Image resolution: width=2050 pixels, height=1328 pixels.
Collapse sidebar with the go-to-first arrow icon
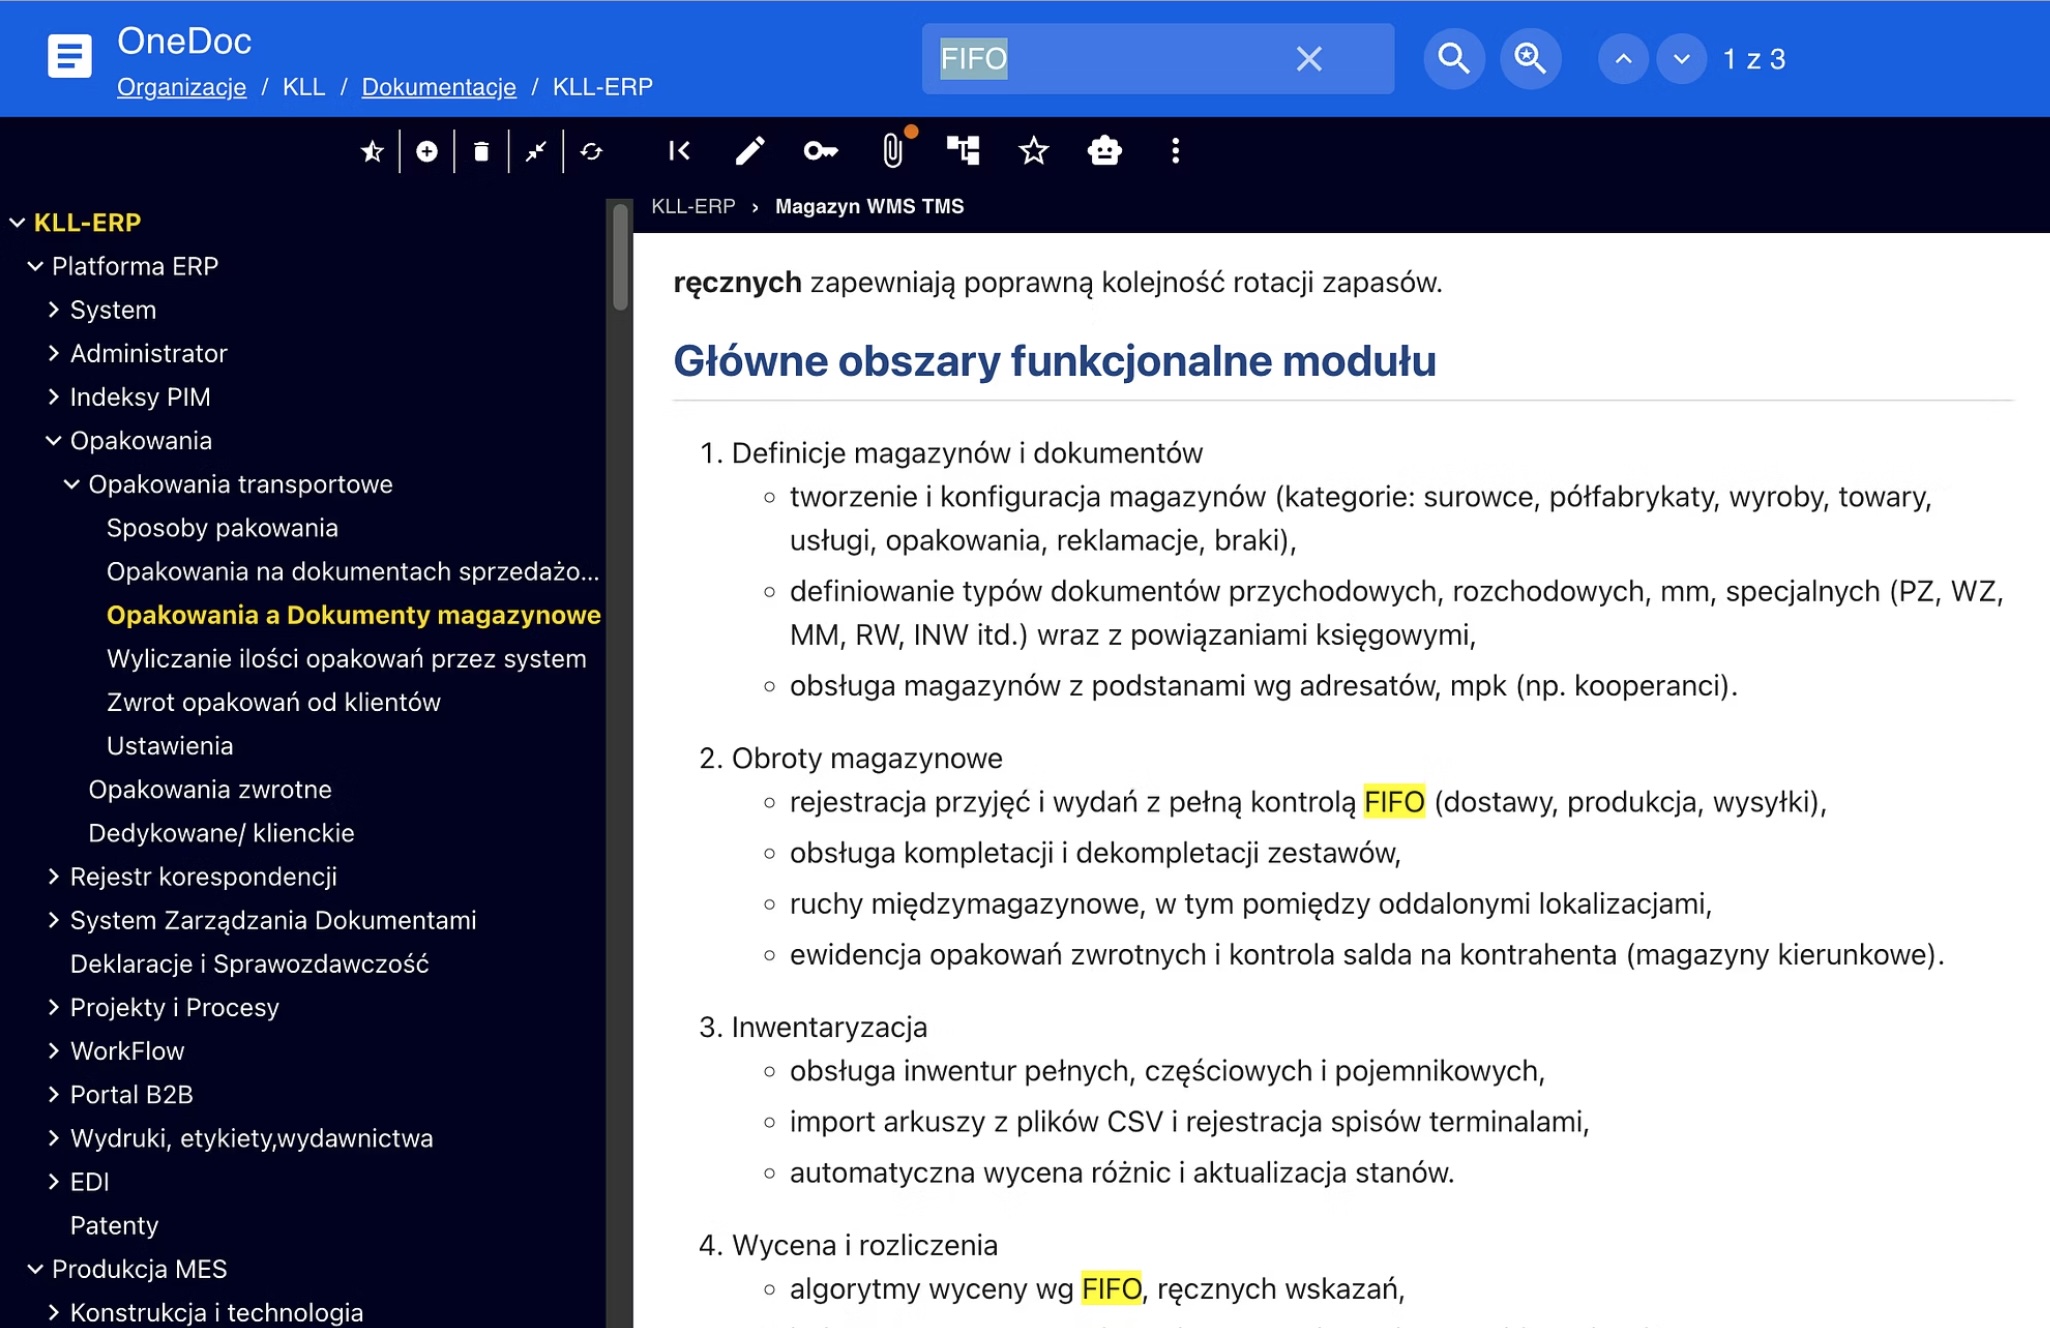click(679, 151)
